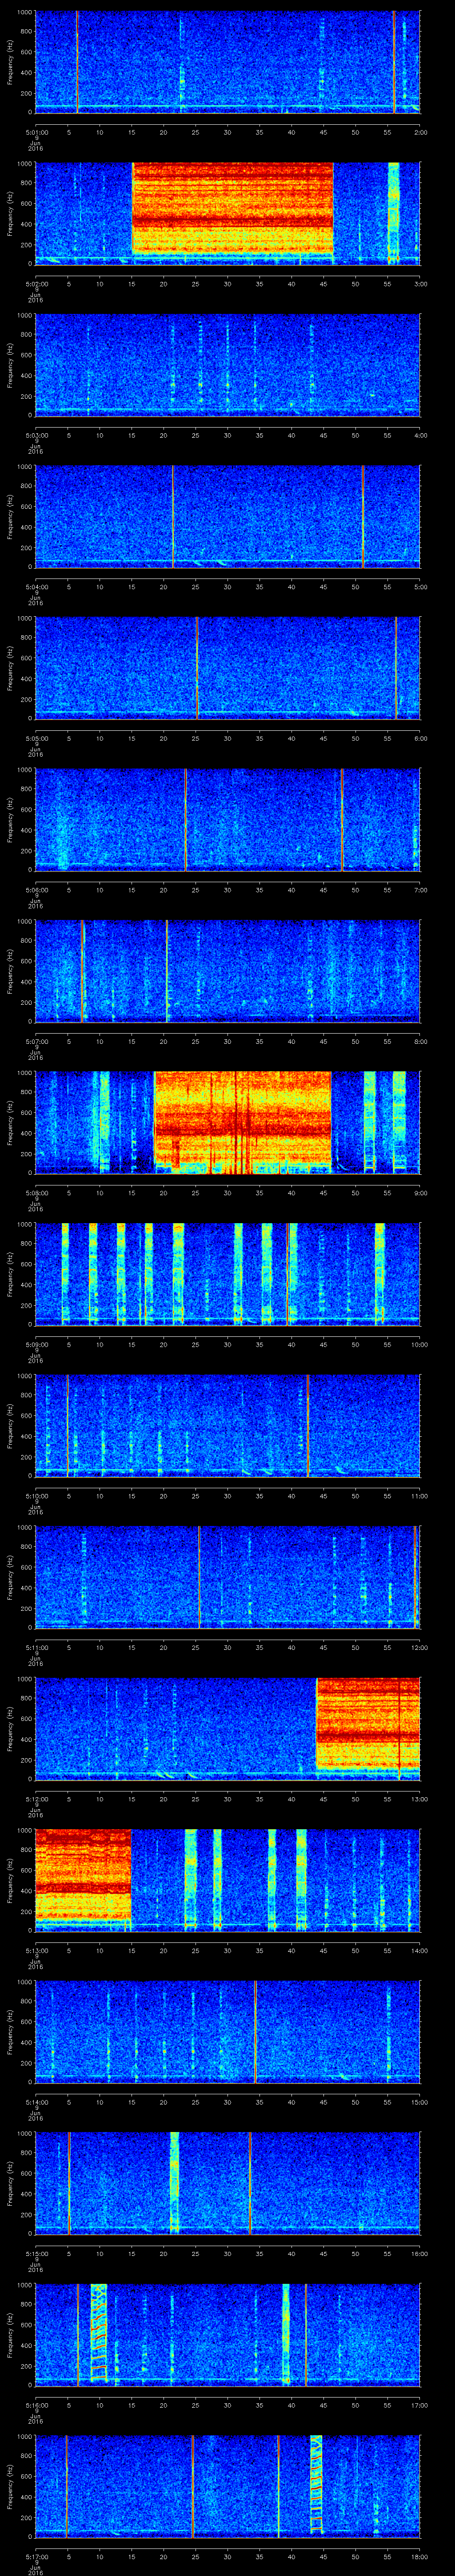The height and width of the screenshot is (2576, 455).
Task: Click the 5:04:00 start time label
Action: (36, 586)
